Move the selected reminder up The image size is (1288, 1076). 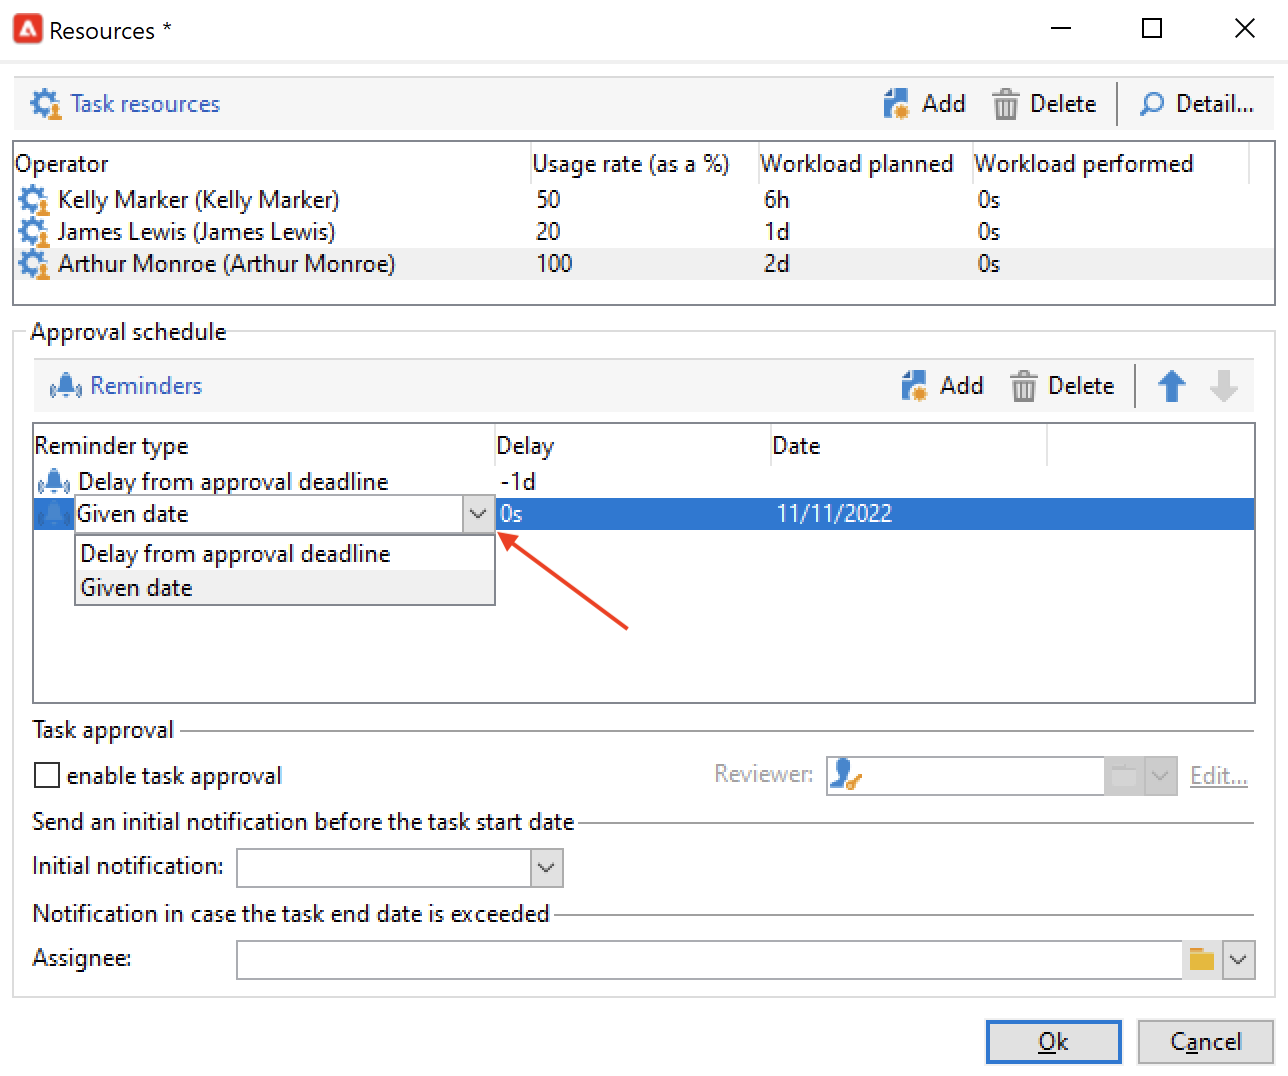(x=1172, y=386)
